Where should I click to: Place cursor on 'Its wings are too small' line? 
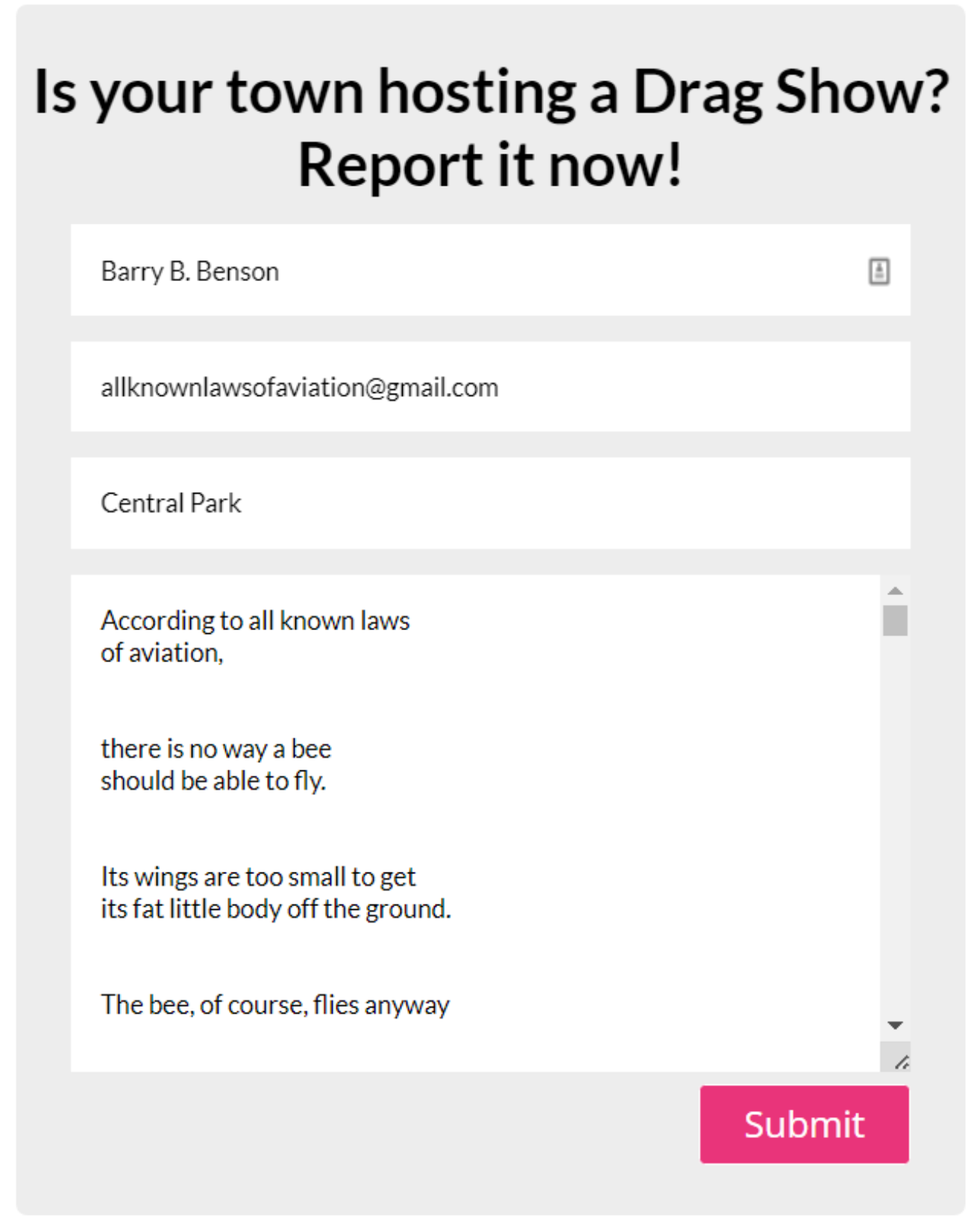point(258,877)
